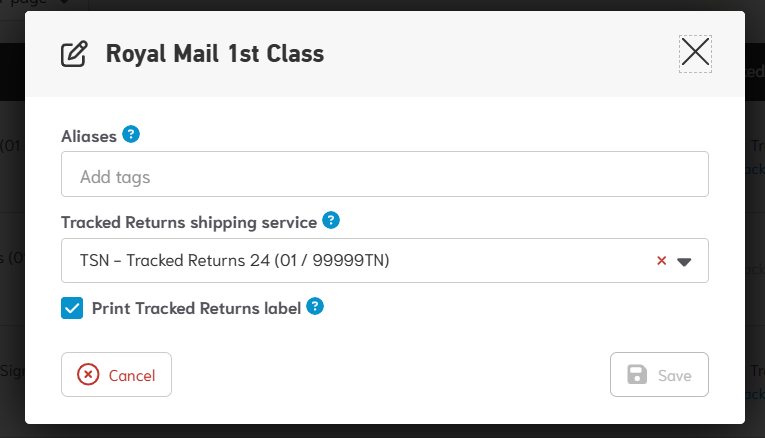Close the Royal Mail 1st Class dialog

[695, 53]
